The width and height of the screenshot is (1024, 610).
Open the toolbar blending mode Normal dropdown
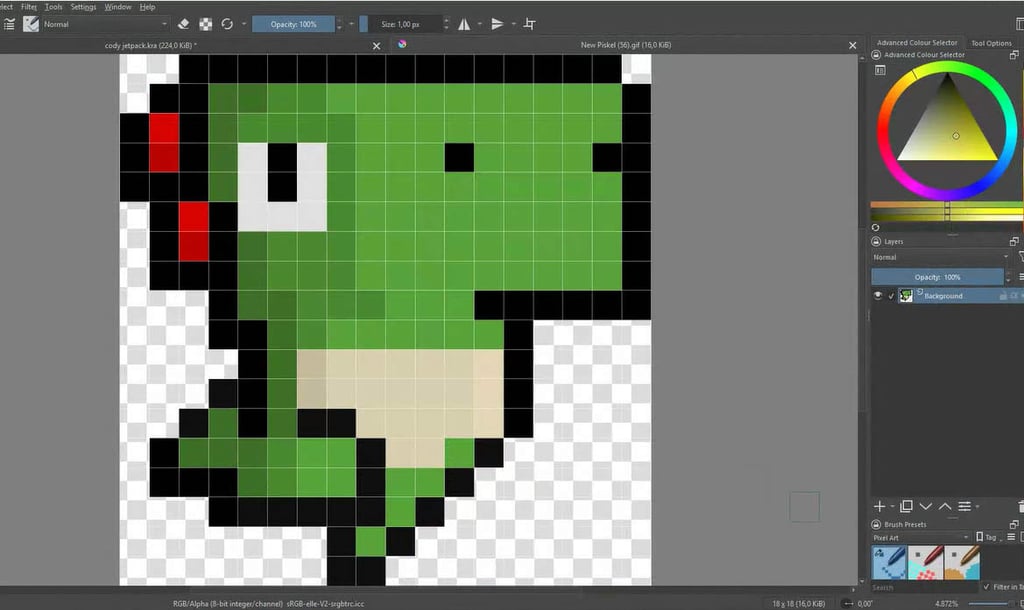[x=104, y=24]
